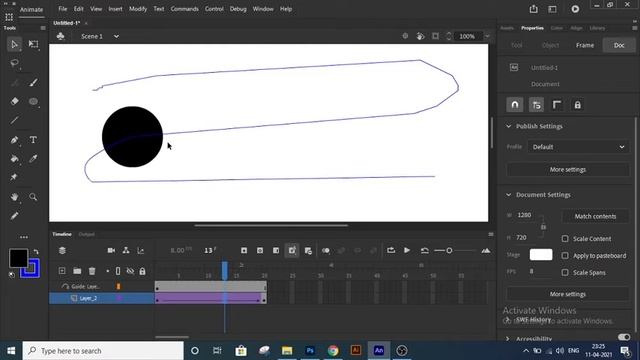Click the Test Movie play button
This screenshot has height=360, width=640.
(x=575, y=9)
